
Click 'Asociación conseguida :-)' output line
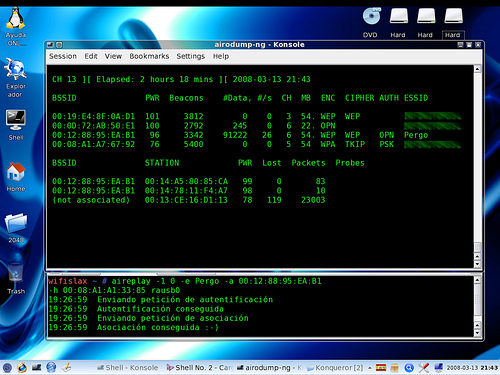point(158,328)
